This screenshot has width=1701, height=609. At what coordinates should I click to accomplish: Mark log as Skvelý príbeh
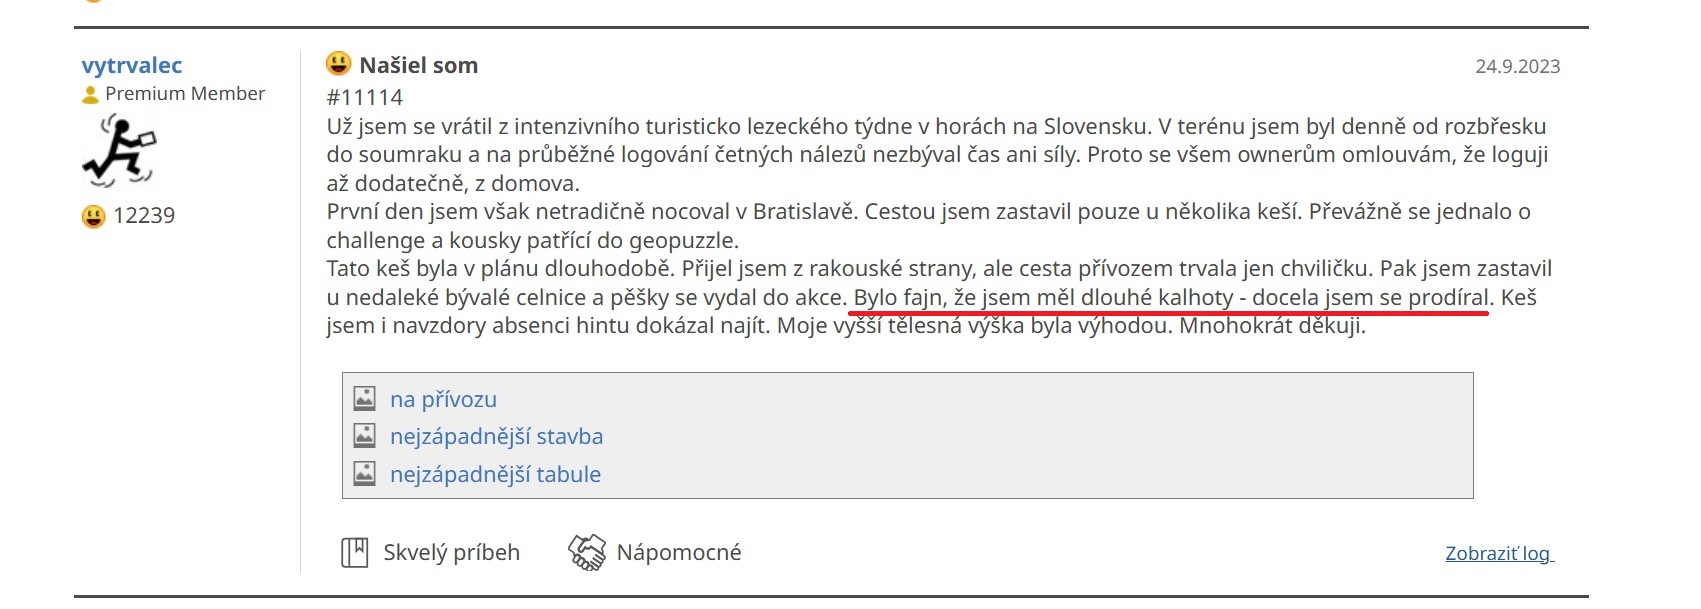[x=431, y=552]
